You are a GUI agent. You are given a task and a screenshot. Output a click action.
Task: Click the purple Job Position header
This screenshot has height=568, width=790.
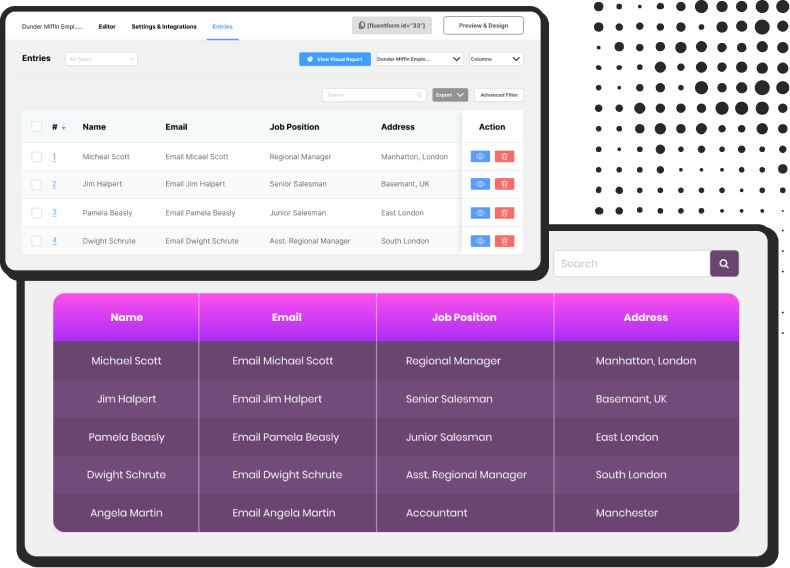tap(464, 317)
